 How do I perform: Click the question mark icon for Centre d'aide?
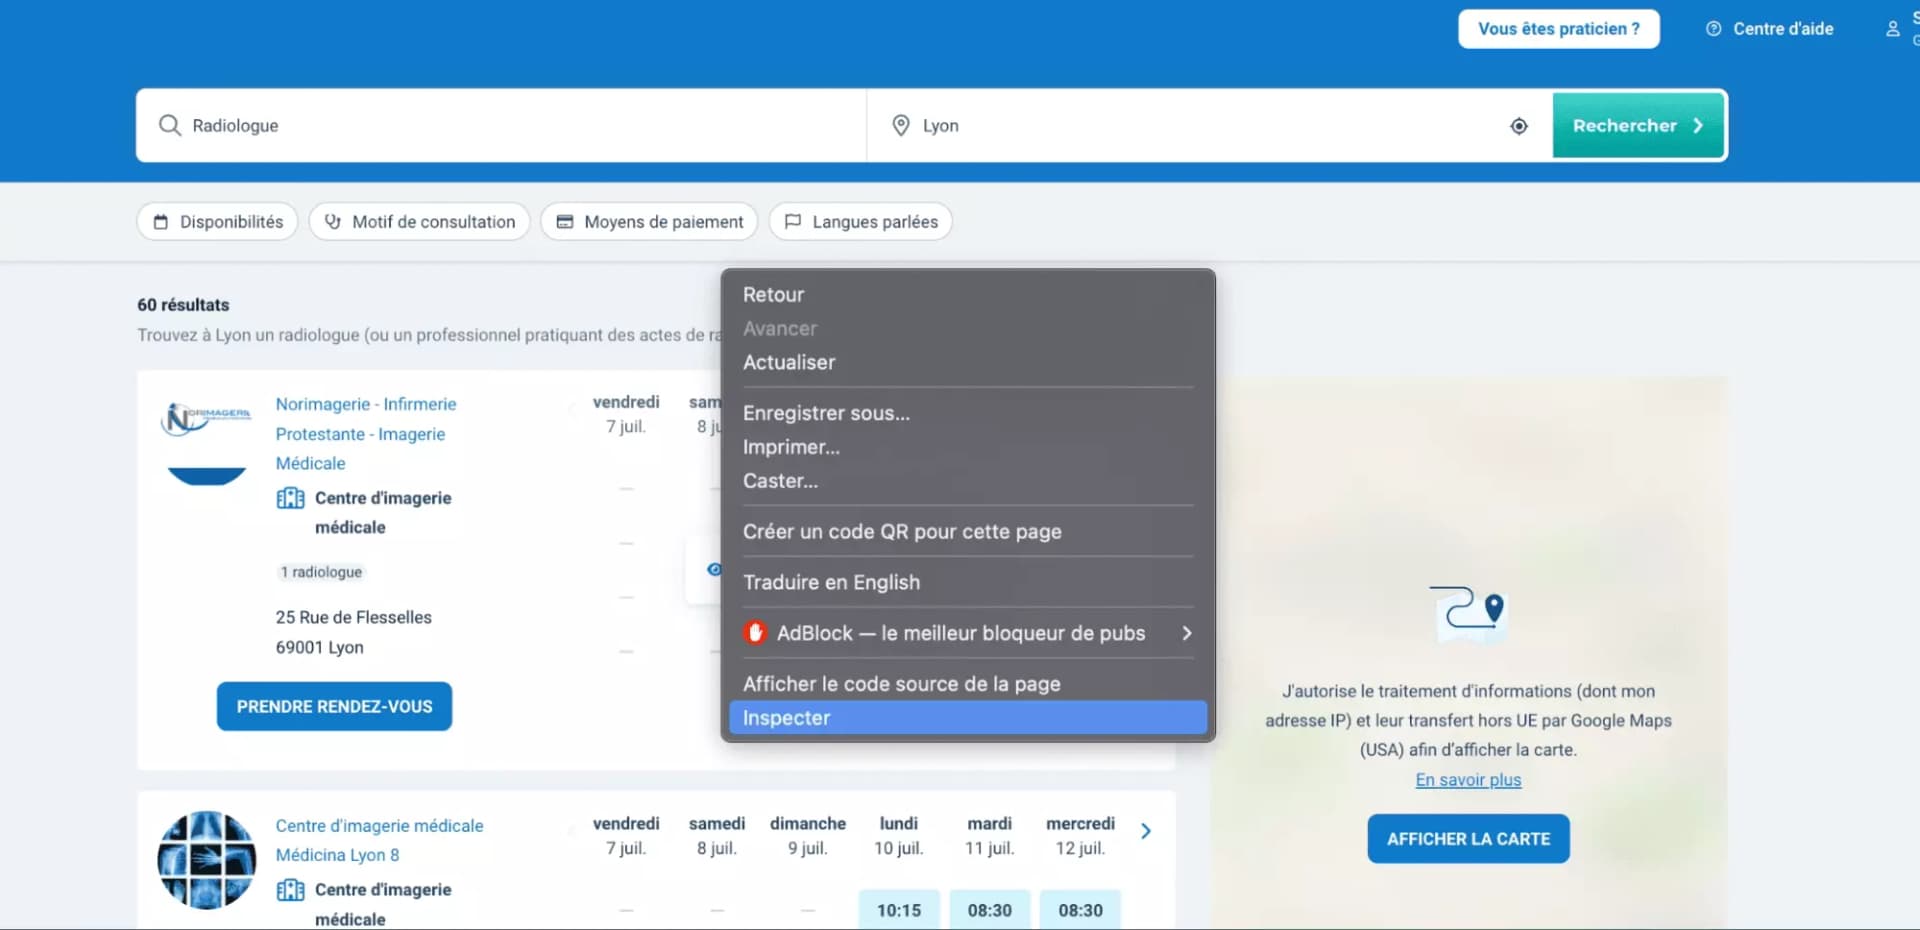(1713, 28)
